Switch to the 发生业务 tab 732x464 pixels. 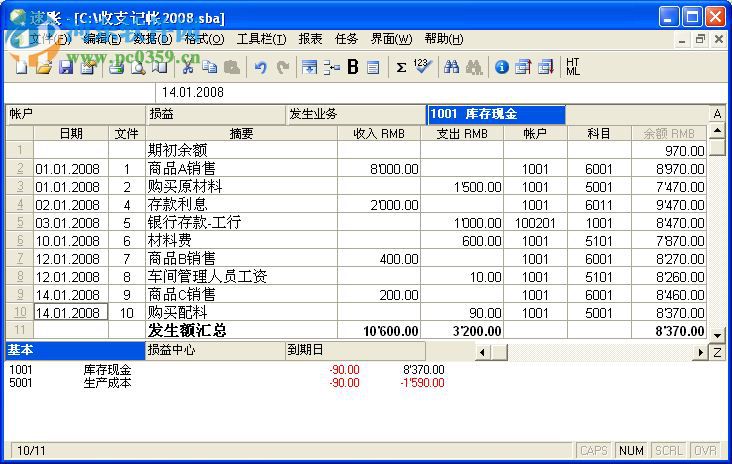coord(356,114)
